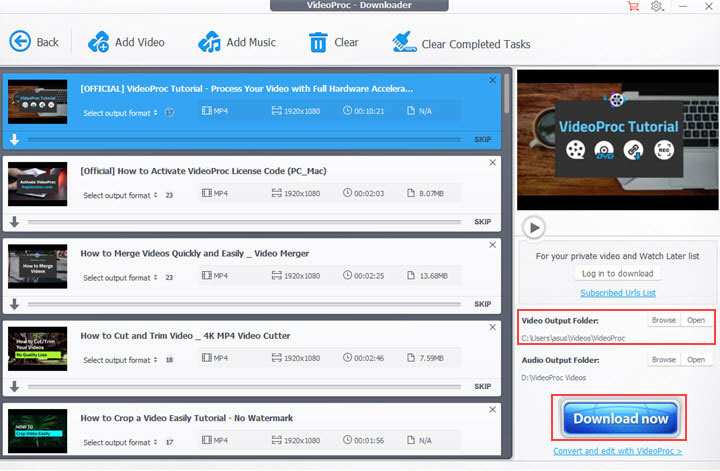This screenshot has height=471, width=720.
Task: Open output format selector for Cut and Trim Video
Action: click(x=120, y=360)
